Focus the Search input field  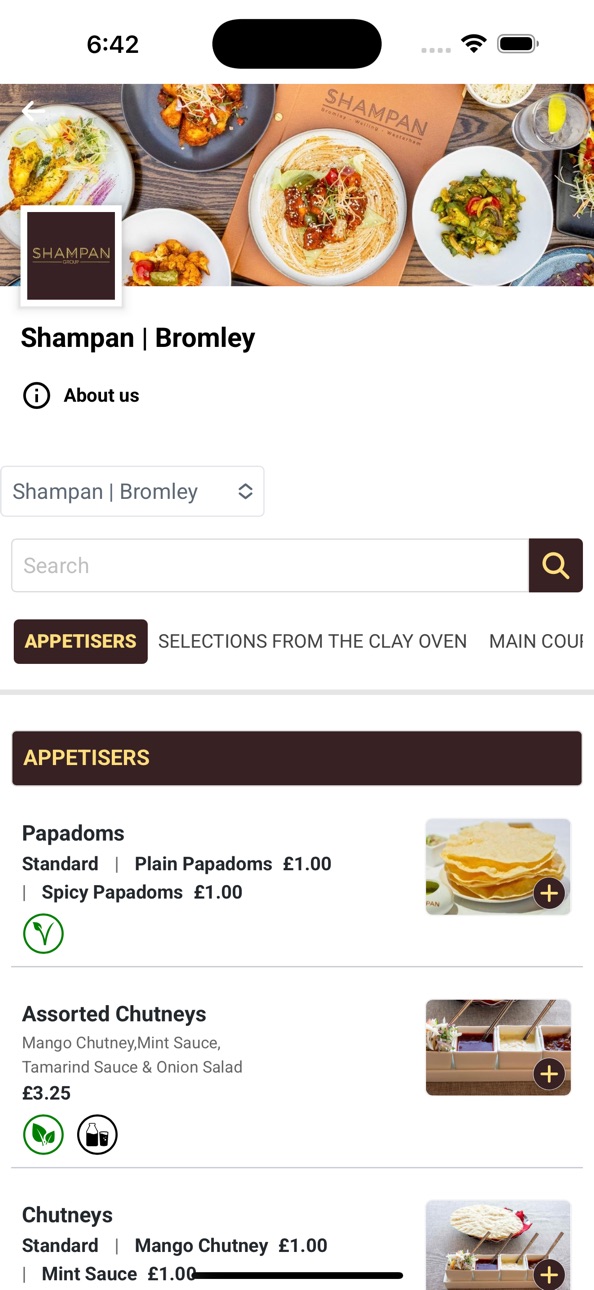click(270, 565)
